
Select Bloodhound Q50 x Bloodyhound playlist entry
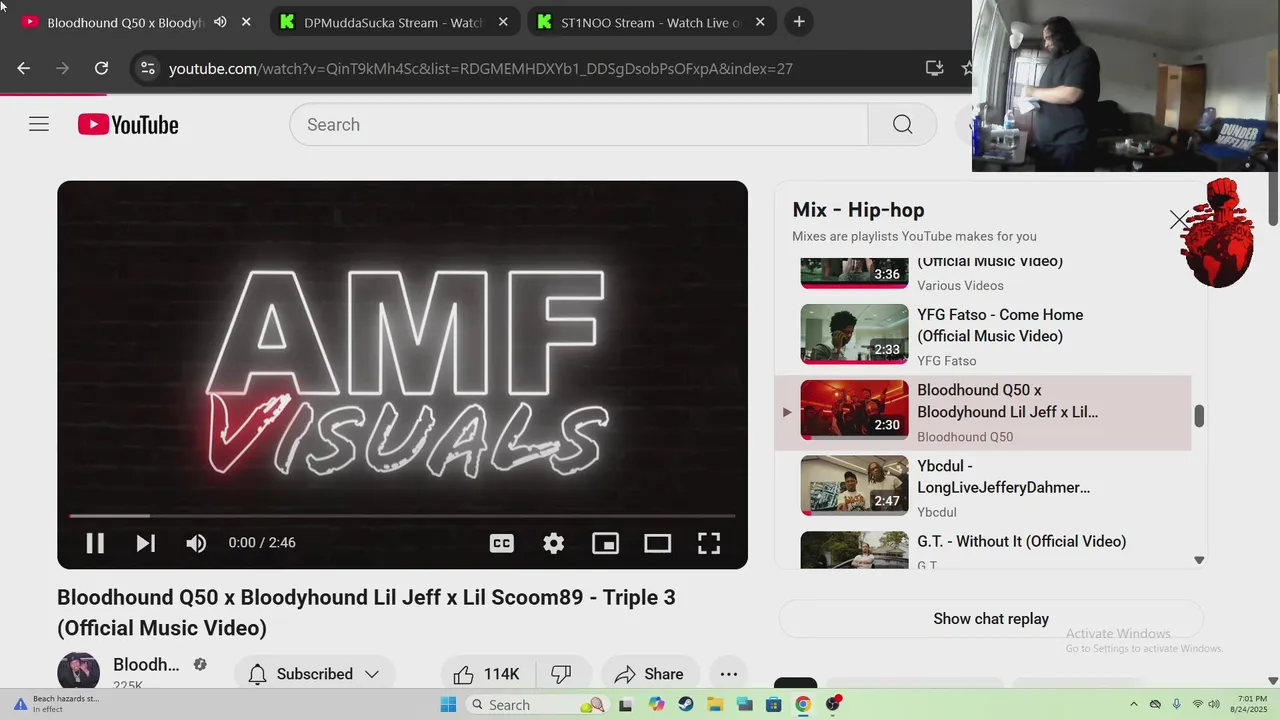[x=983, y=412]
